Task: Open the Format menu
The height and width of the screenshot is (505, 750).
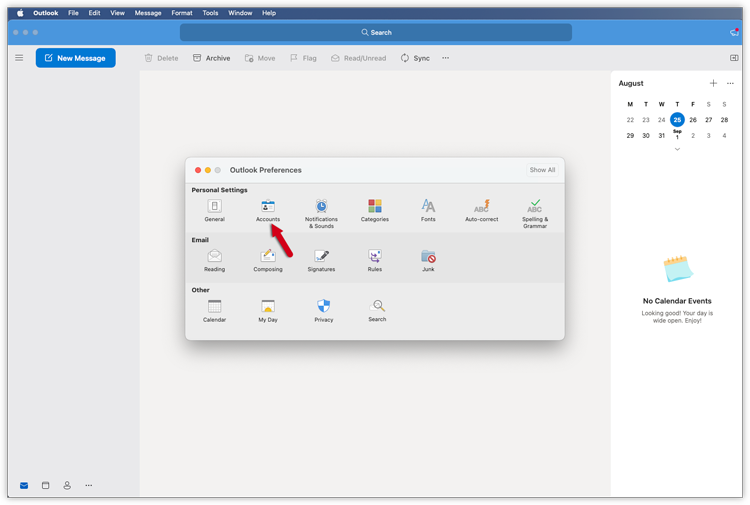Action: point(181,13)
